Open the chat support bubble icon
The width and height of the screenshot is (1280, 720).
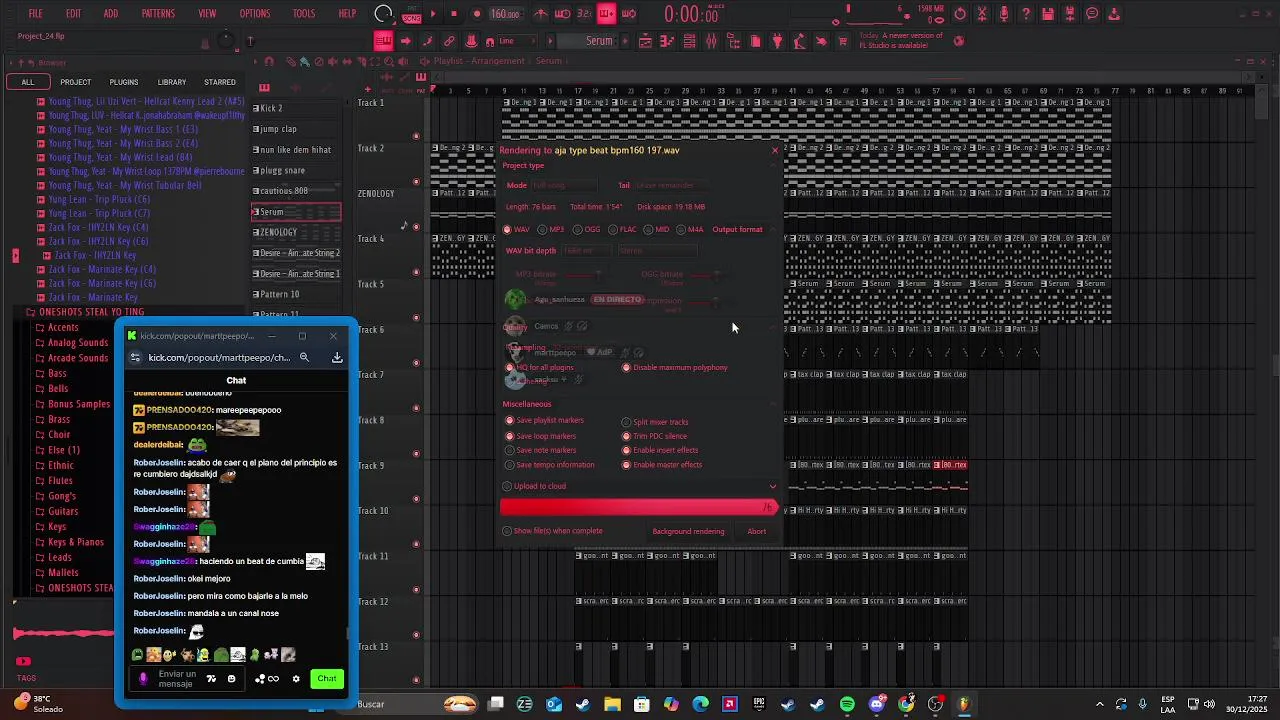(1092, 14)
